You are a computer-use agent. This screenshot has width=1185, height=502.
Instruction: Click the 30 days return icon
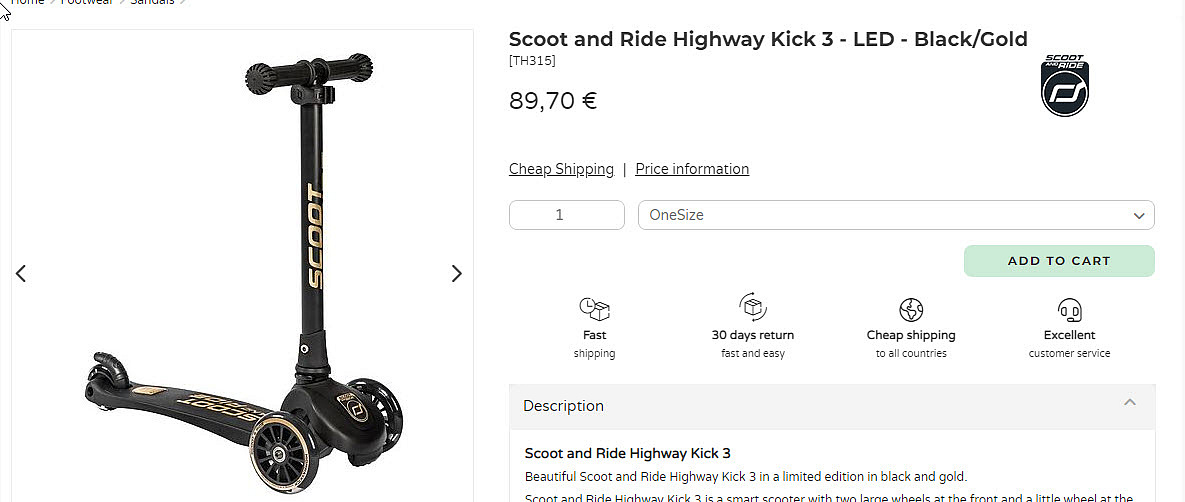tap(753, 307)
